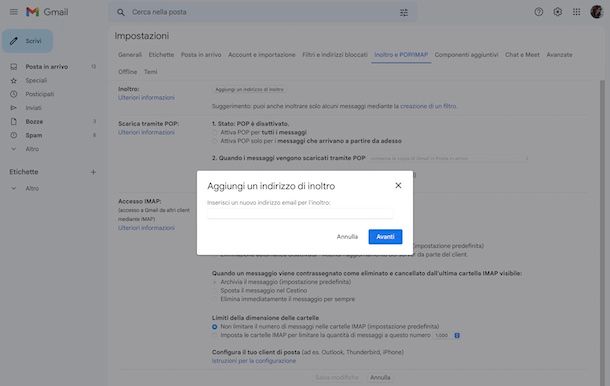Open Ulteriori informazioni under Scarica tramite POP

146,132
